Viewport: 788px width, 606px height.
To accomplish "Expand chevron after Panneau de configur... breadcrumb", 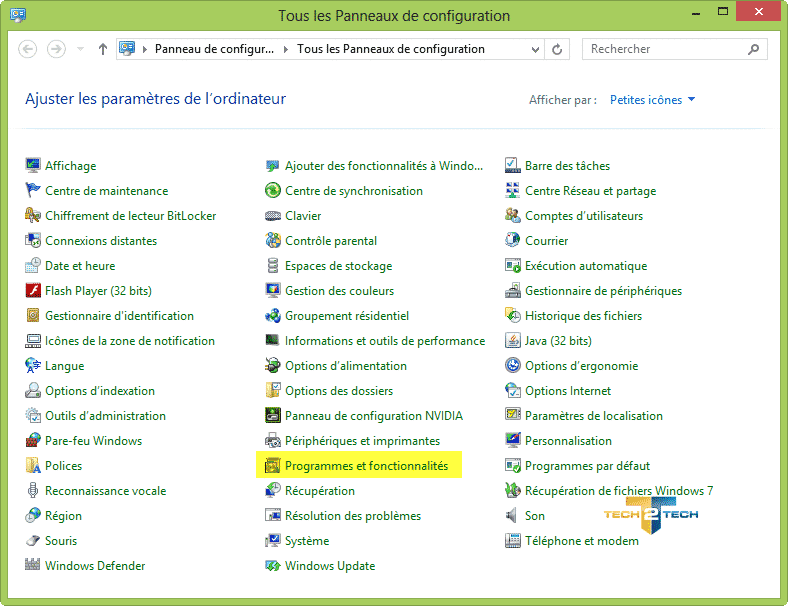I will (x=285, y=49).
